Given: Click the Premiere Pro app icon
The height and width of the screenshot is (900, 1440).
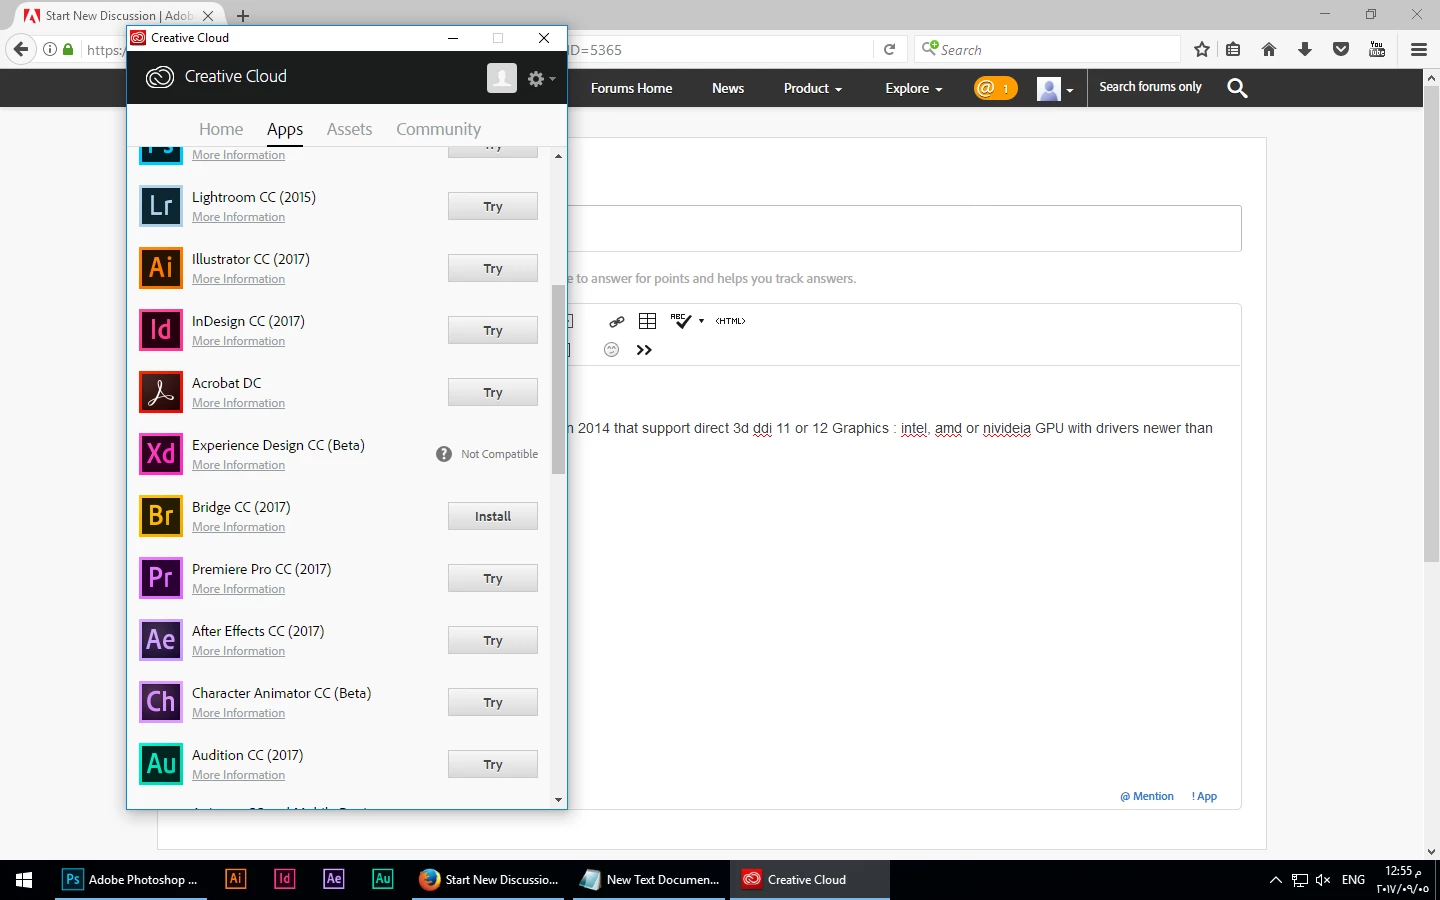Looking at the screenshot, I should pyautogui.click(x=161, y=578).
